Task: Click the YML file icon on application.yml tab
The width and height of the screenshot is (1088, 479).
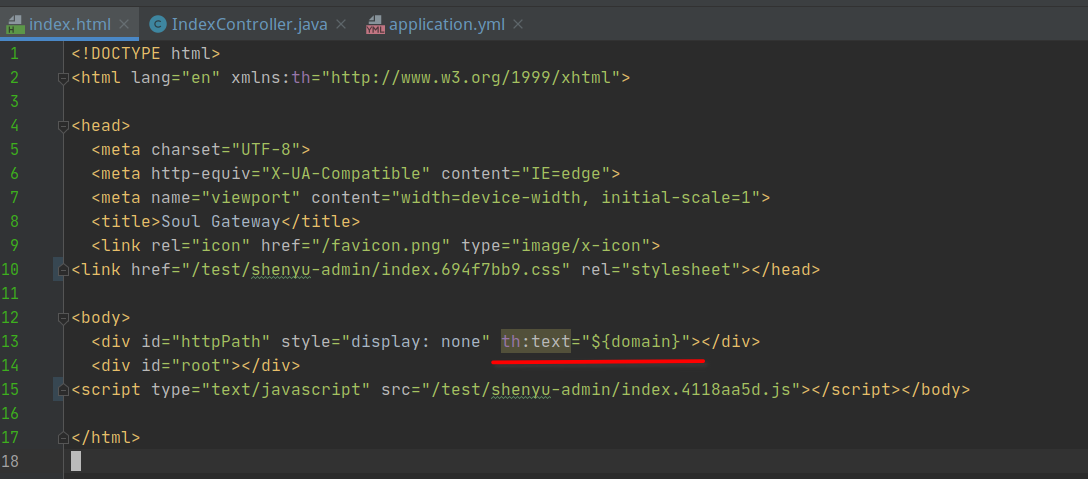Action: pos(375,26)
